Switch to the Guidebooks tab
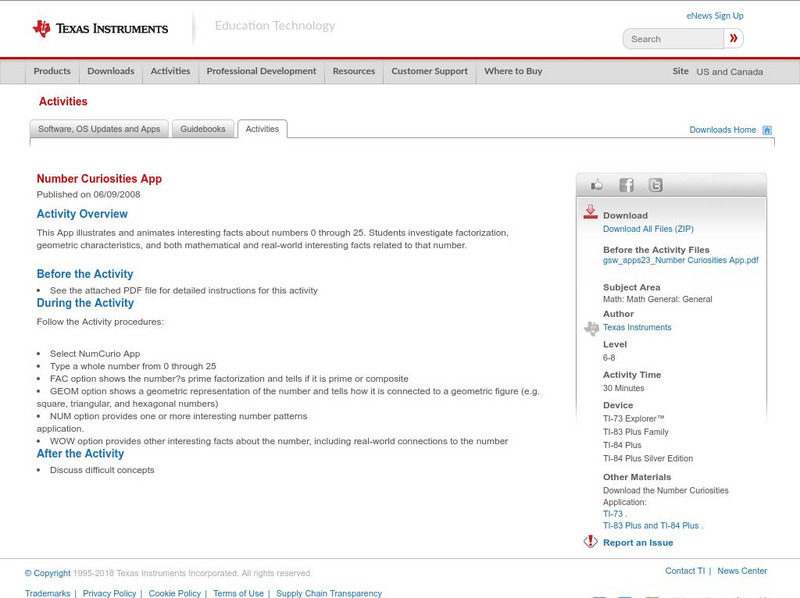This screenshot has width=800, height=598. [x=203, y=129]
